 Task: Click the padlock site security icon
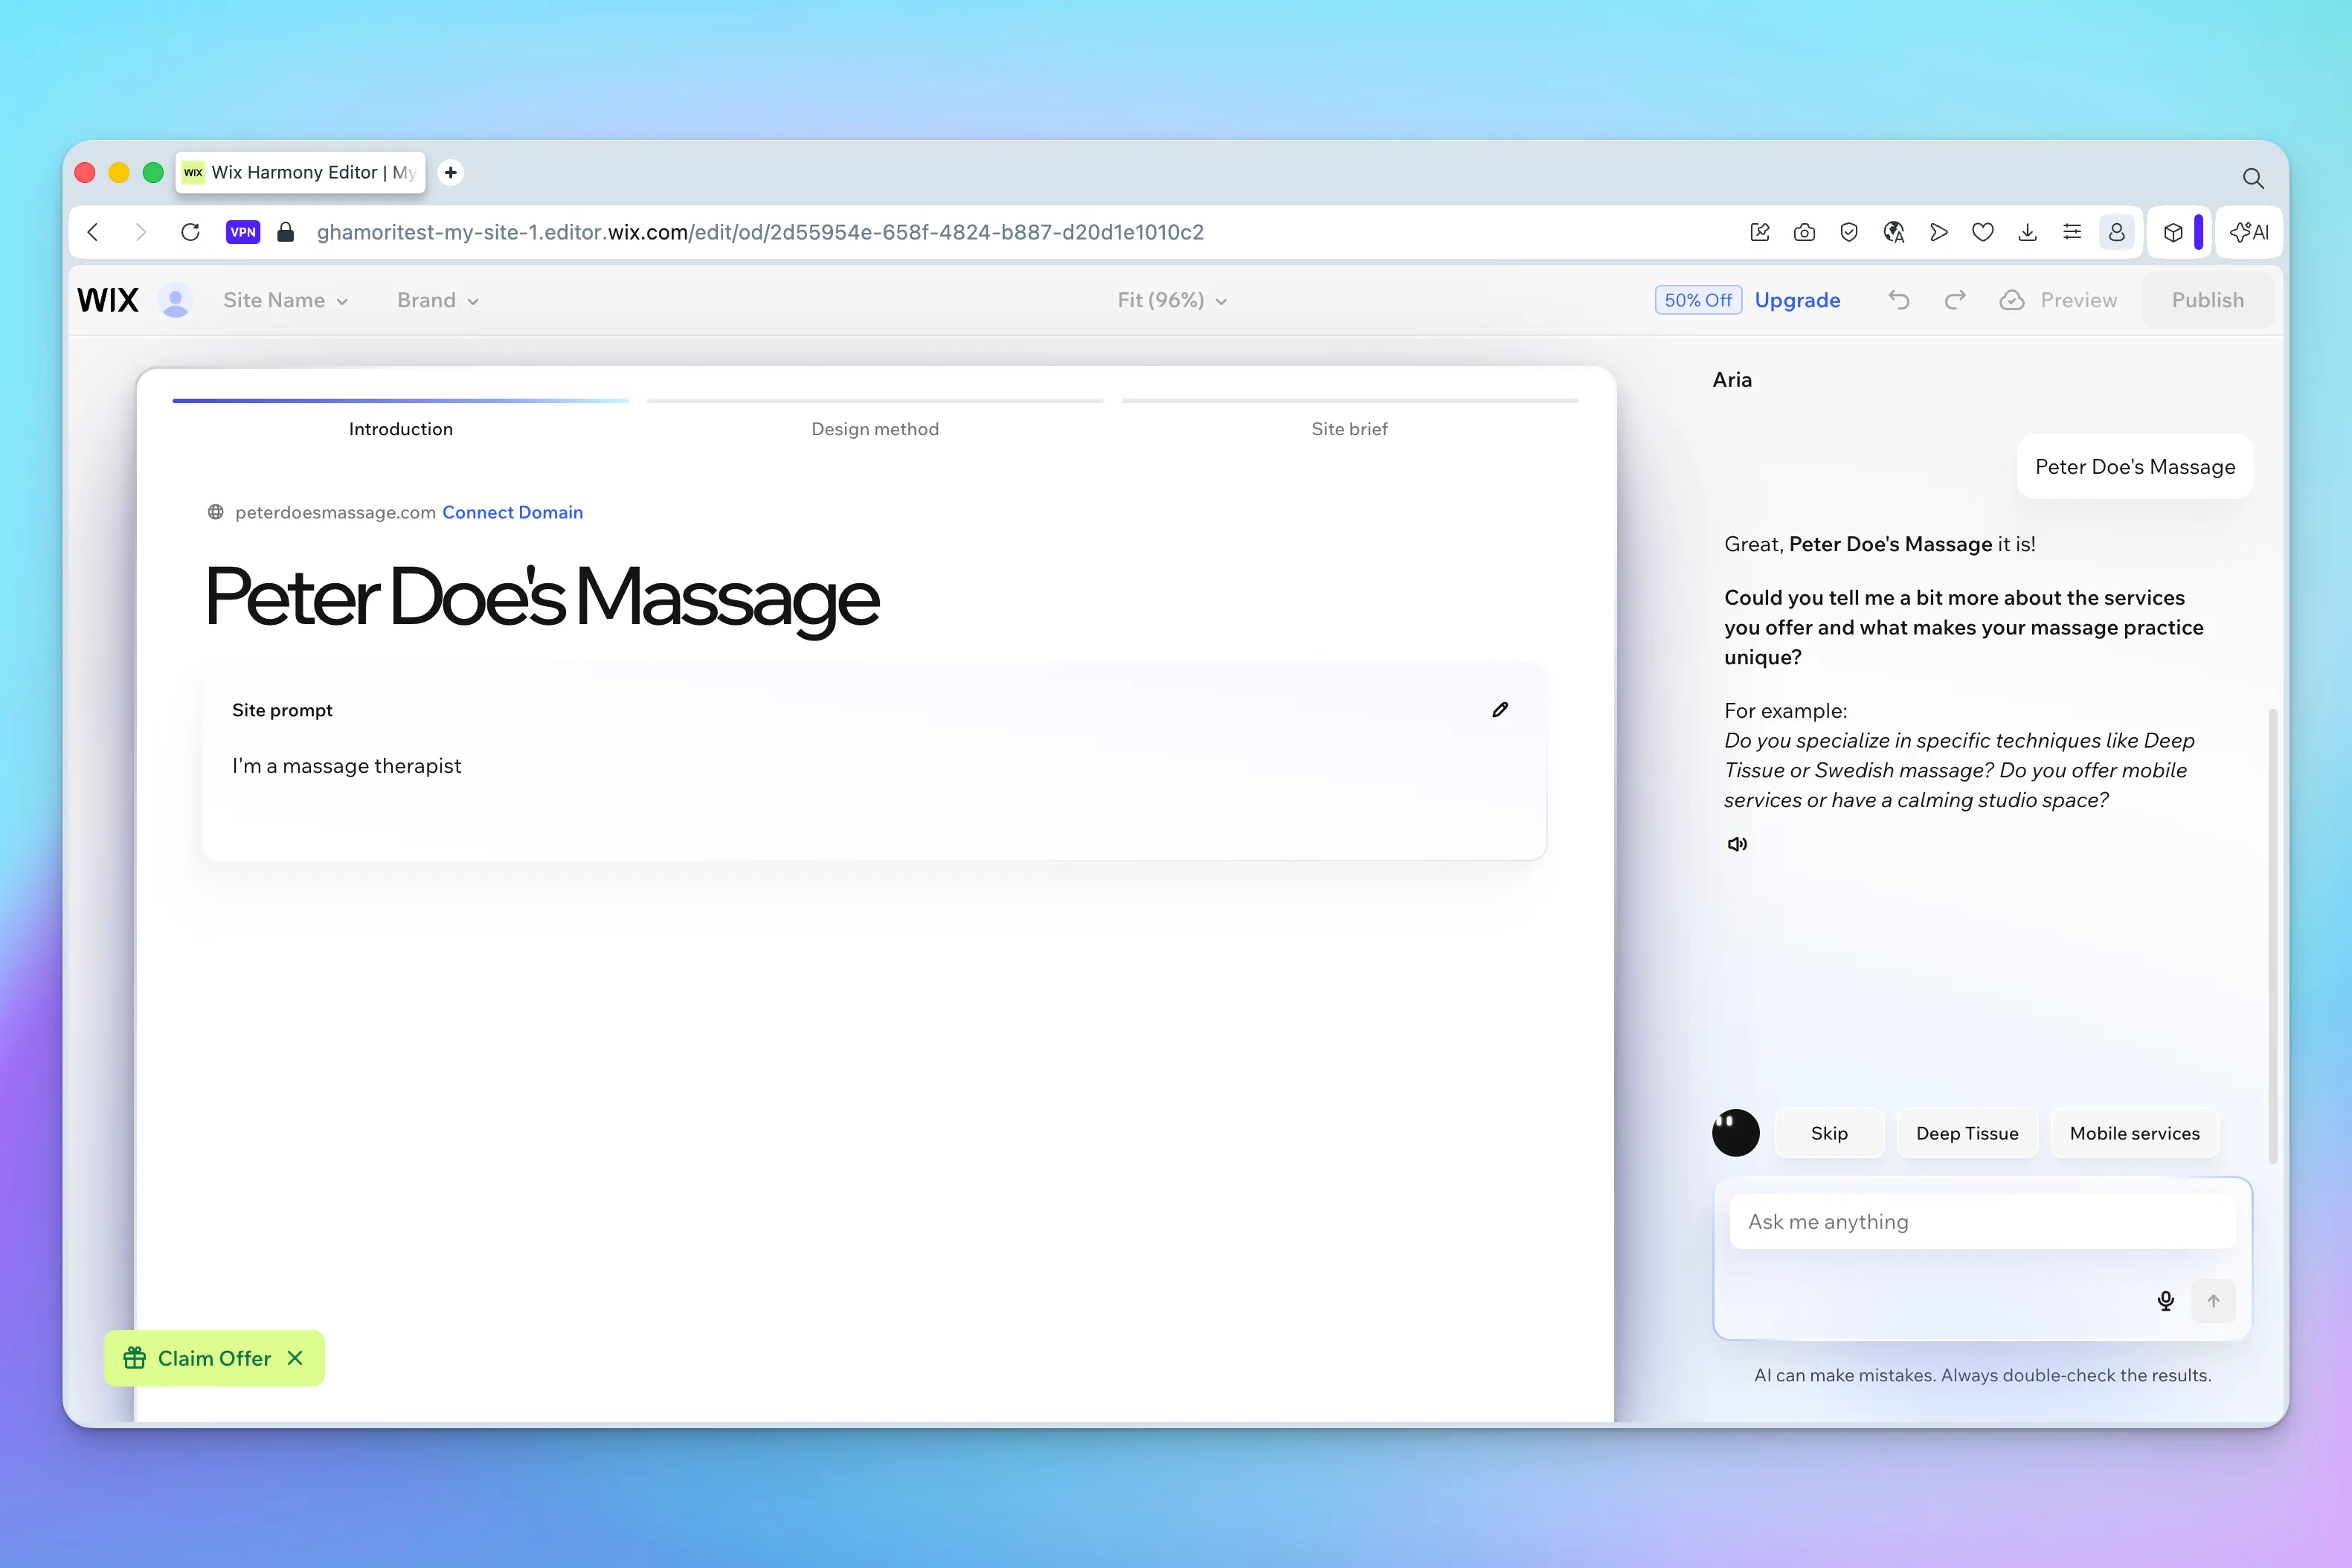pos(286,232)
